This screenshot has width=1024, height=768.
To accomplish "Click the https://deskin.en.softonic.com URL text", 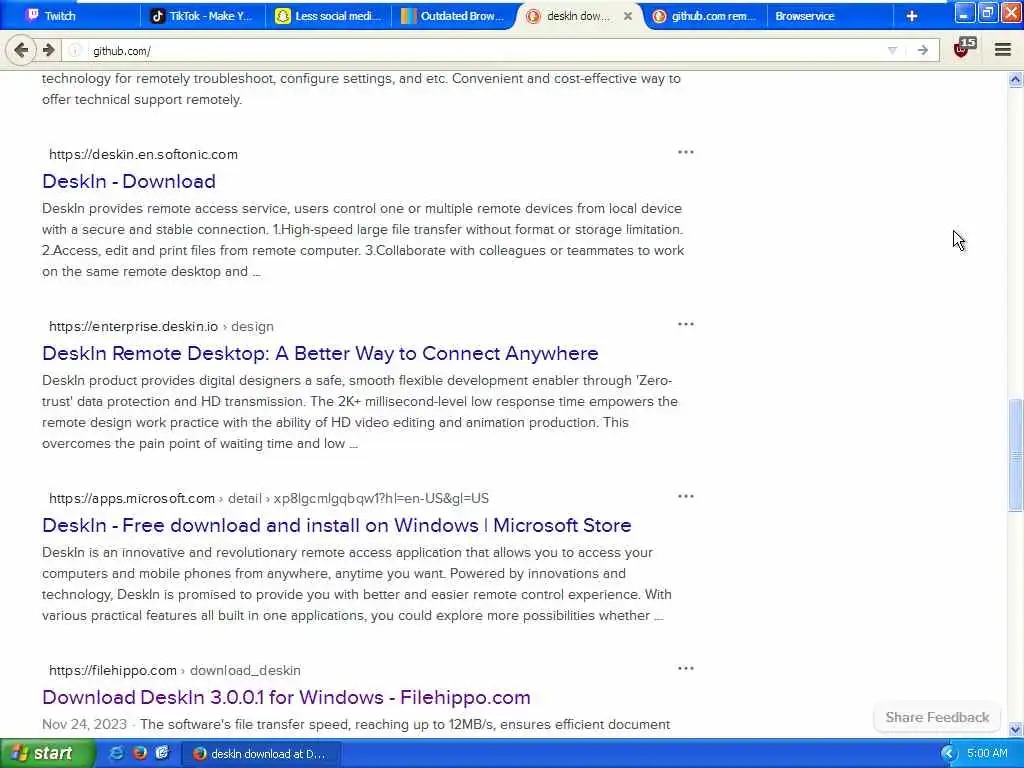I will pos(143,154).
